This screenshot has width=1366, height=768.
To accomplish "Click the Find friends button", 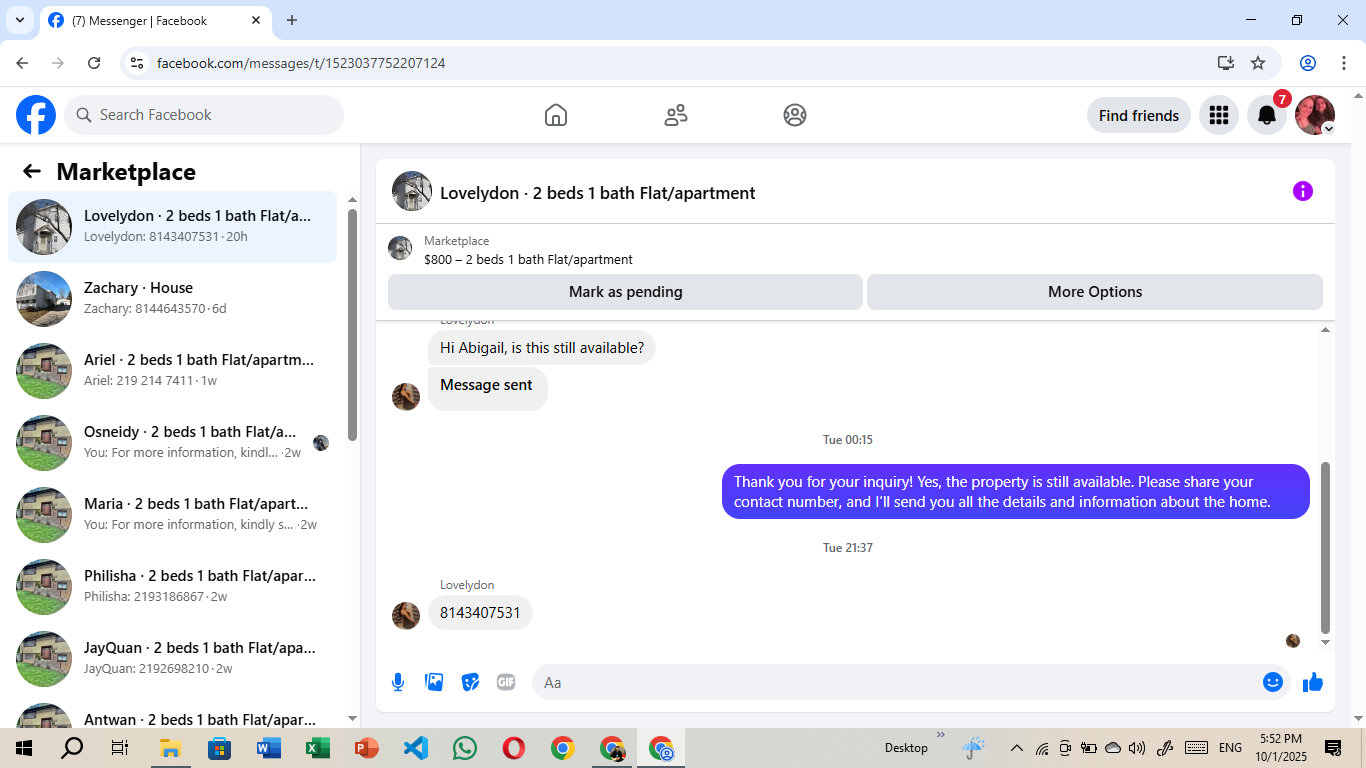I will (1139, 115).
